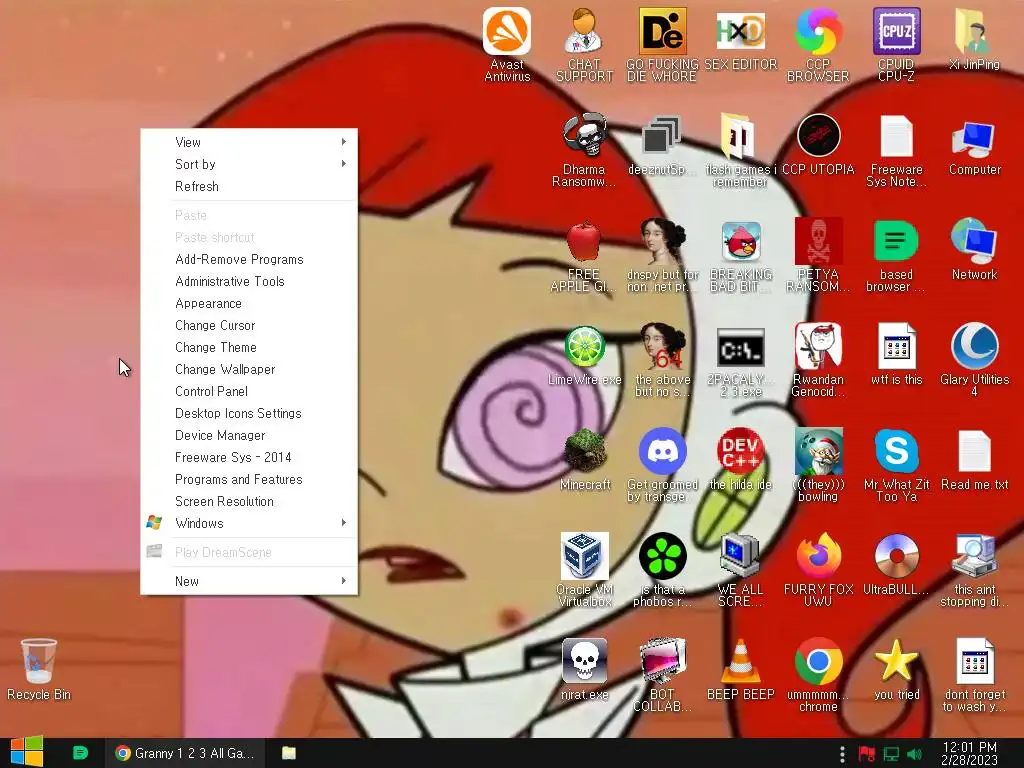Expand the View submenu
The height and width of the screenshot is (768, 1024).
click(249, 142)
